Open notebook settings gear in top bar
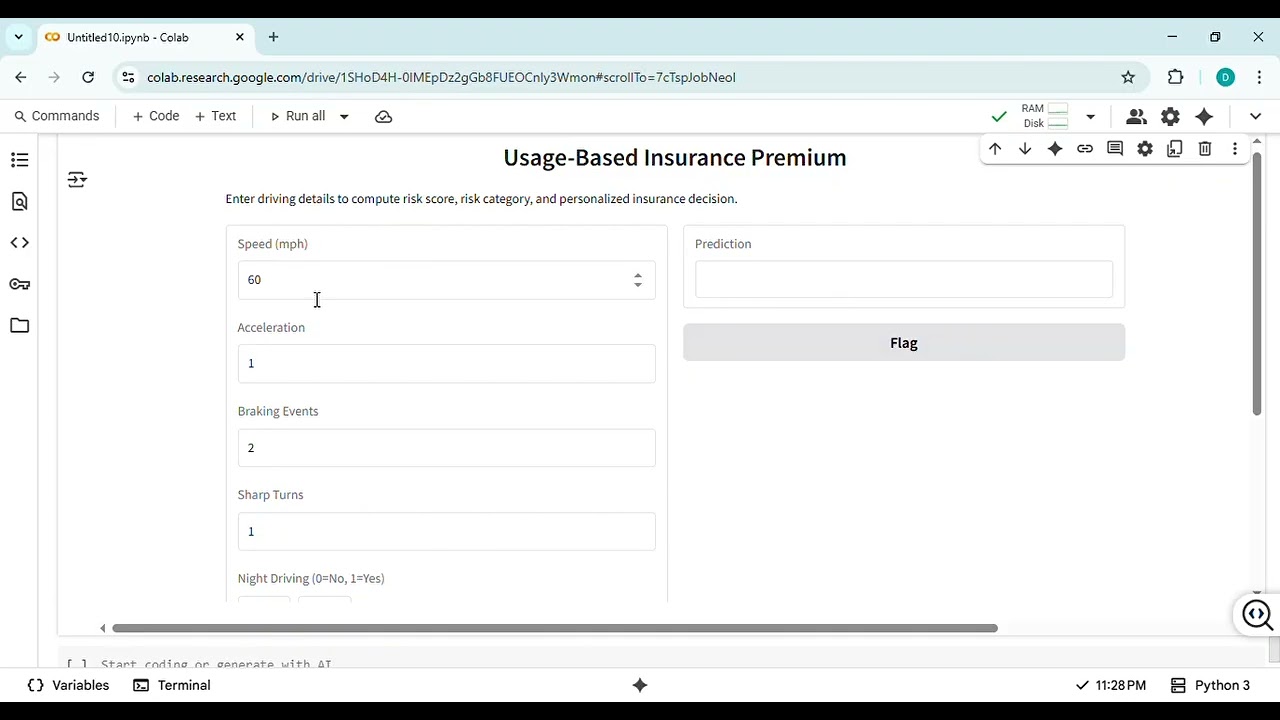The width and height of the screenshot is (1280, 720). pos(1170,117)
